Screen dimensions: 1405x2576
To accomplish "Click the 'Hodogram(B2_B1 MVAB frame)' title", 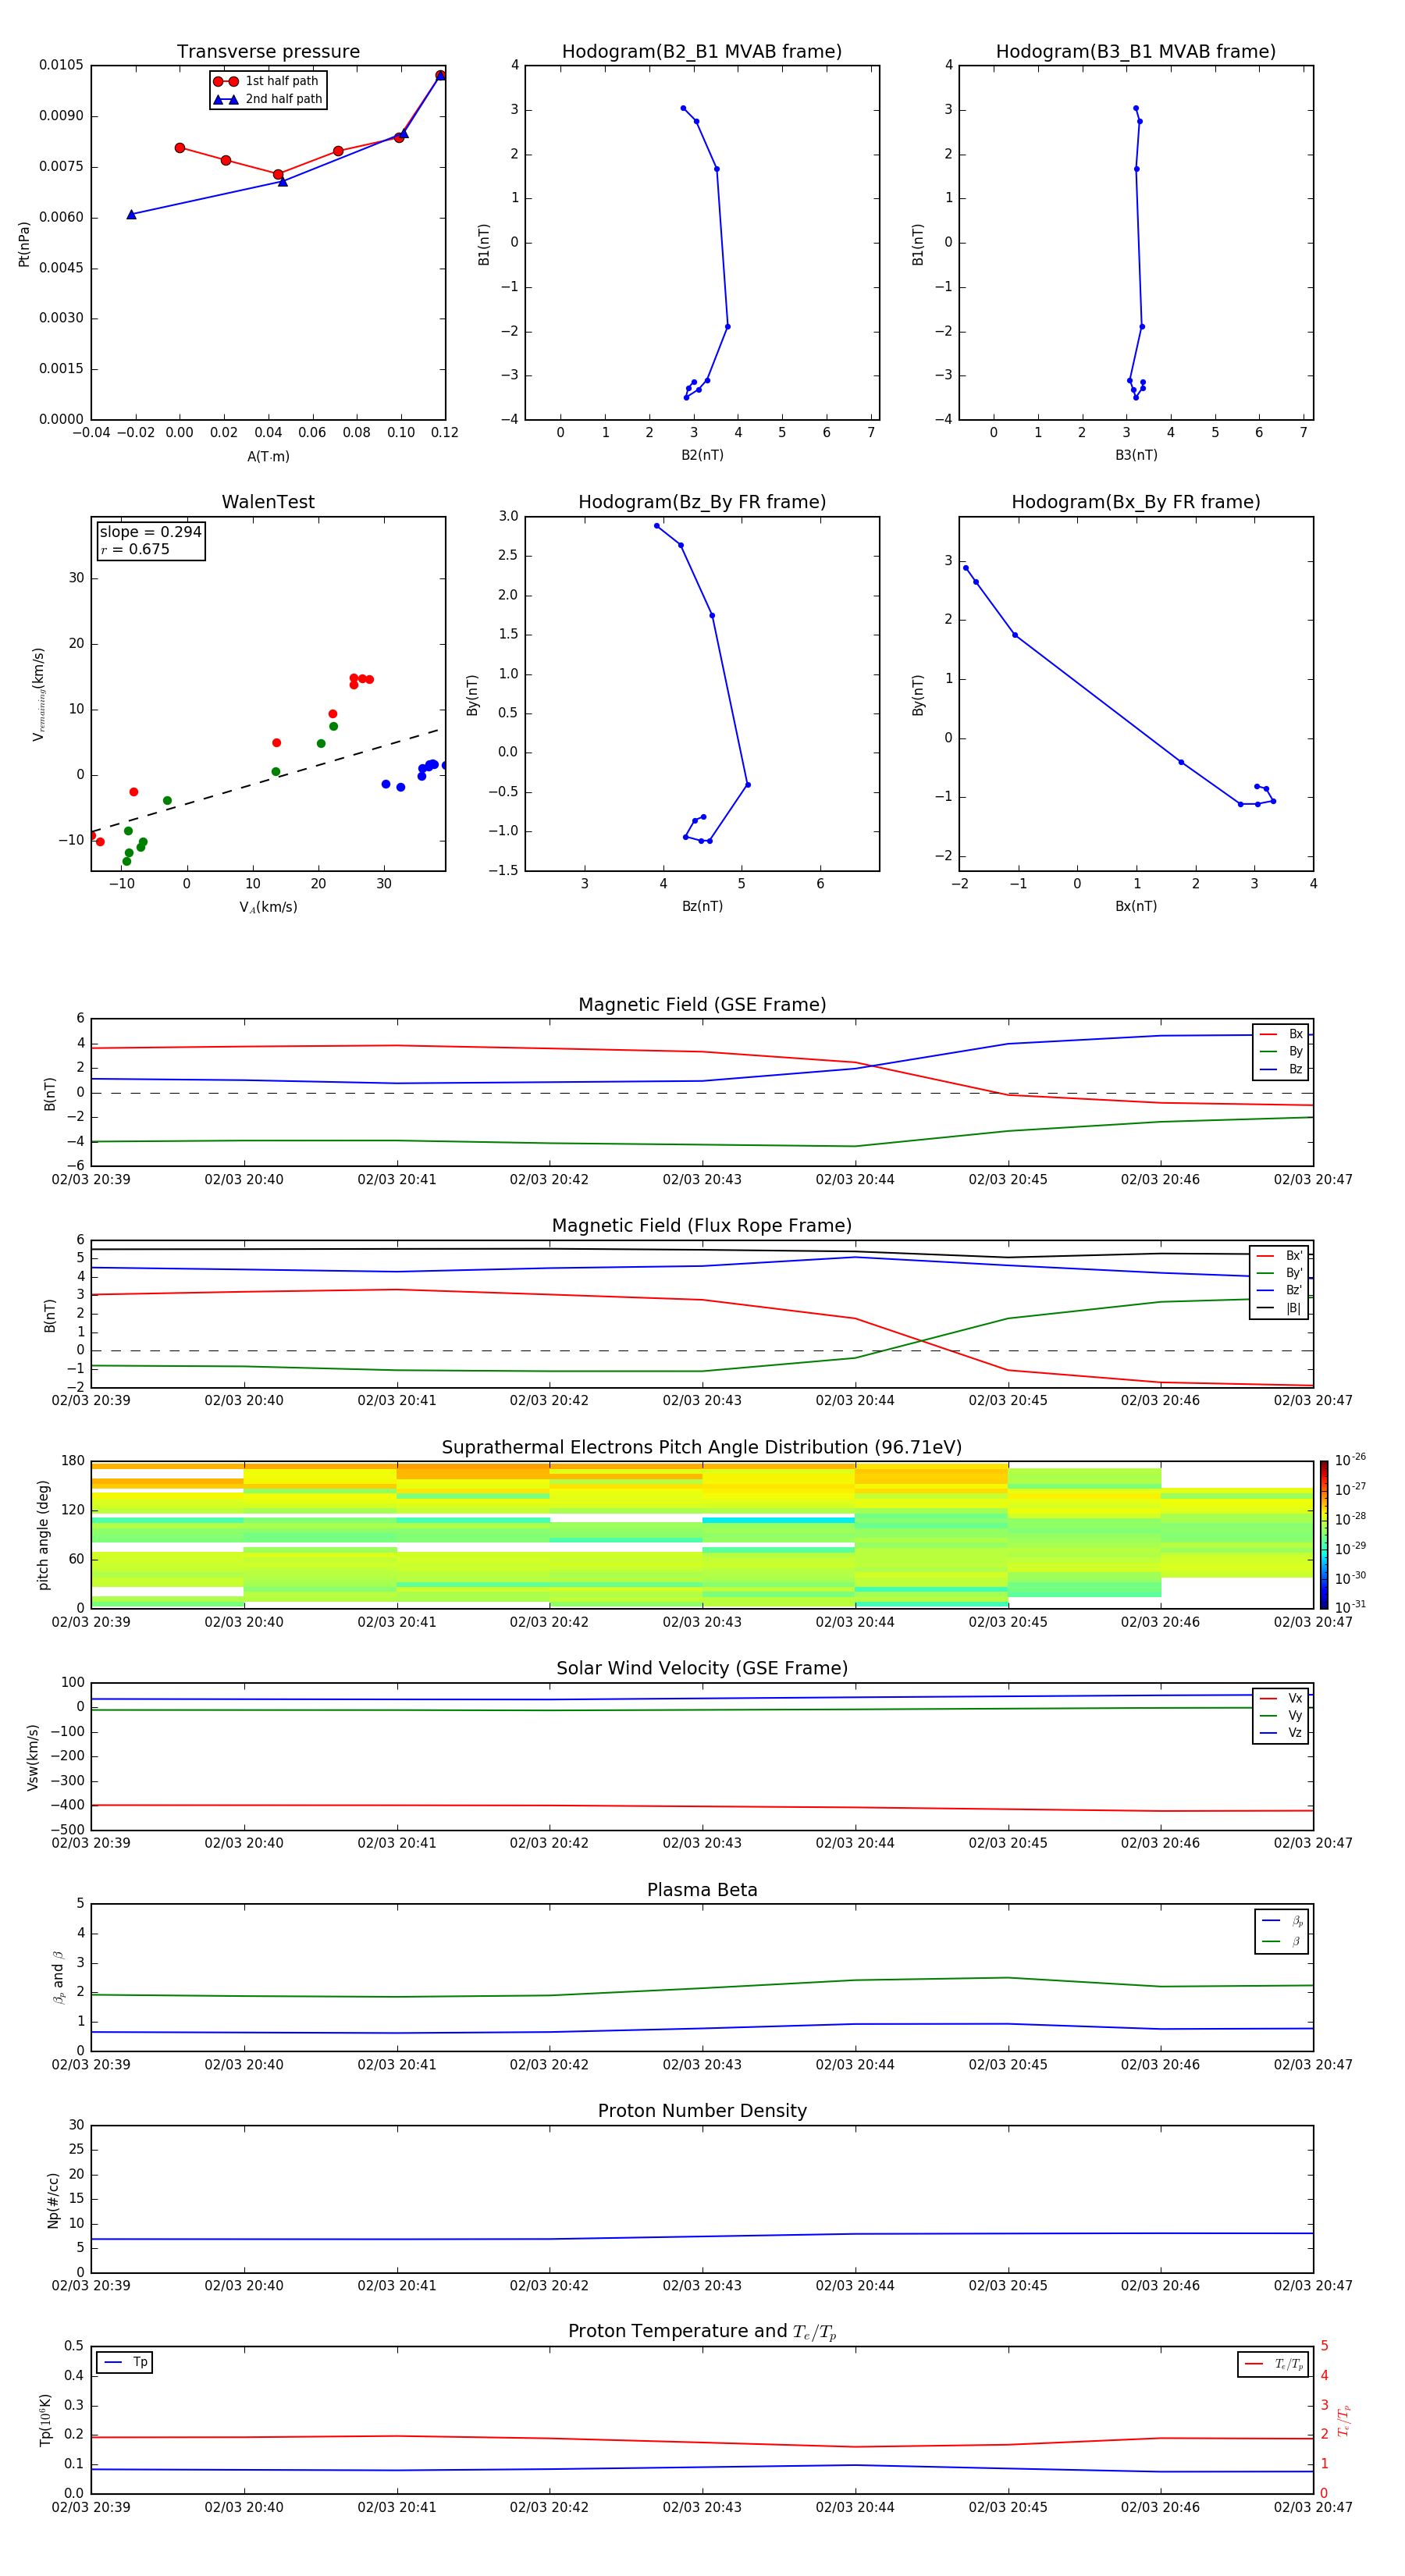I will [702, 52].
